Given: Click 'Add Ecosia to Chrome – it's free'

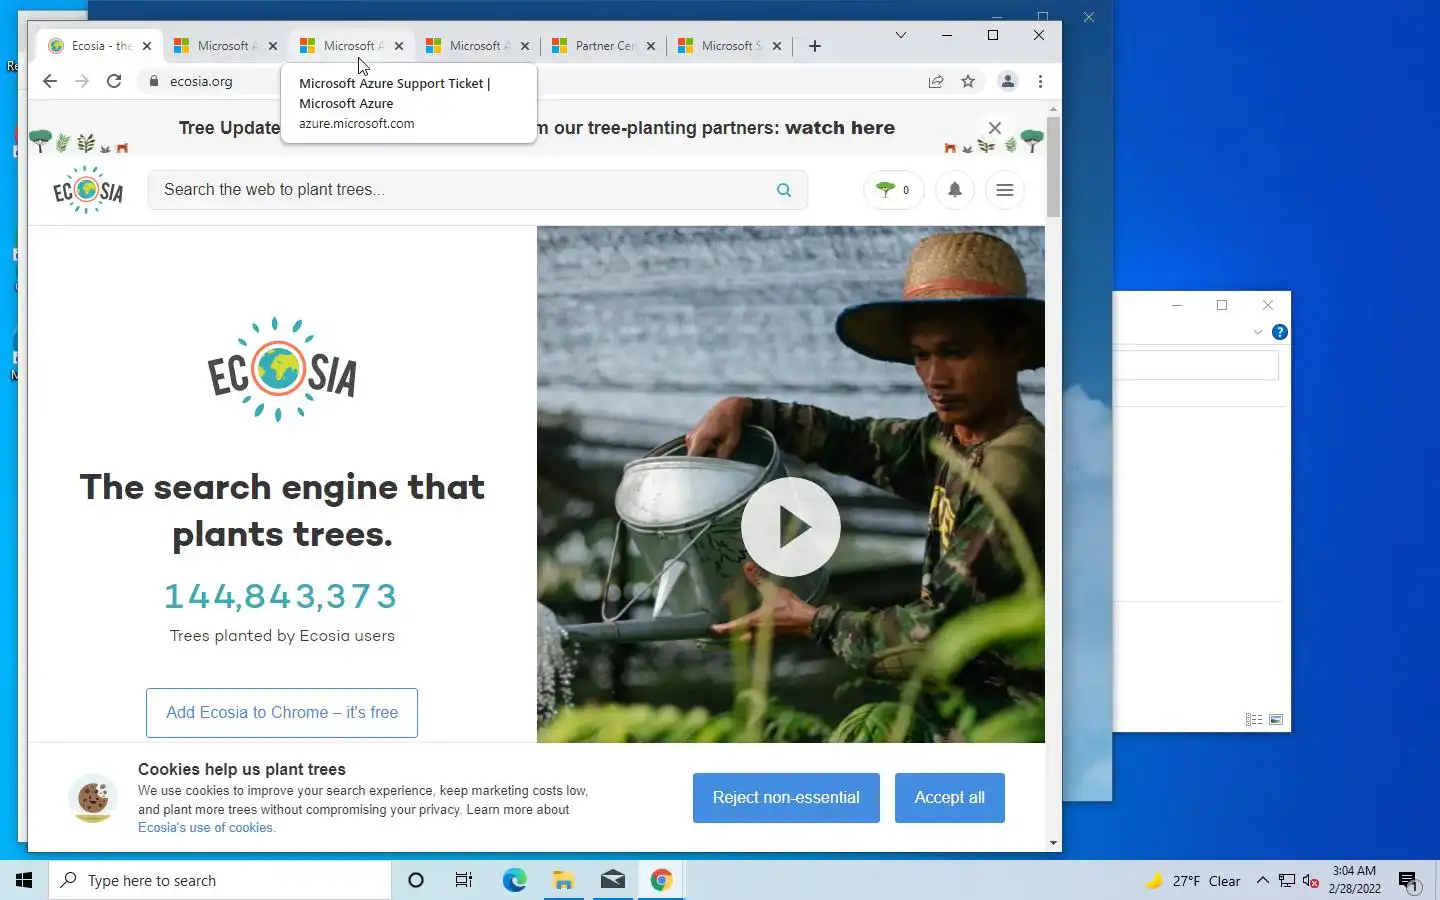Looking at the screenshot, I should point(282,713).
